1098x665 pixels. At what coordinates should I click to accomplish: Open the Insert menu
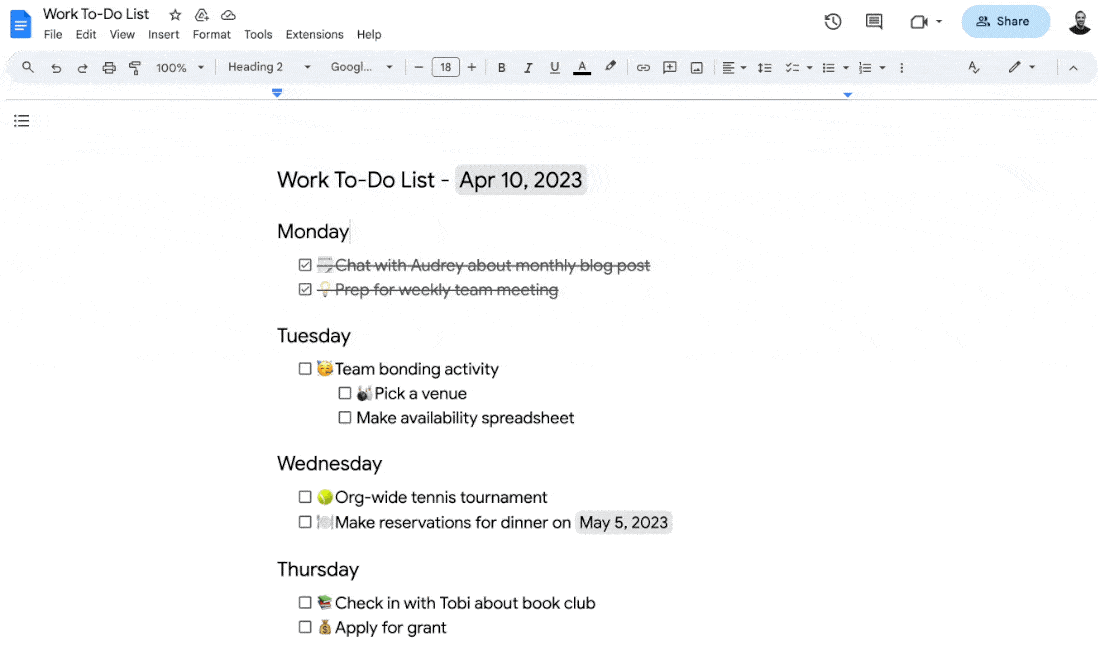point(163,33)
